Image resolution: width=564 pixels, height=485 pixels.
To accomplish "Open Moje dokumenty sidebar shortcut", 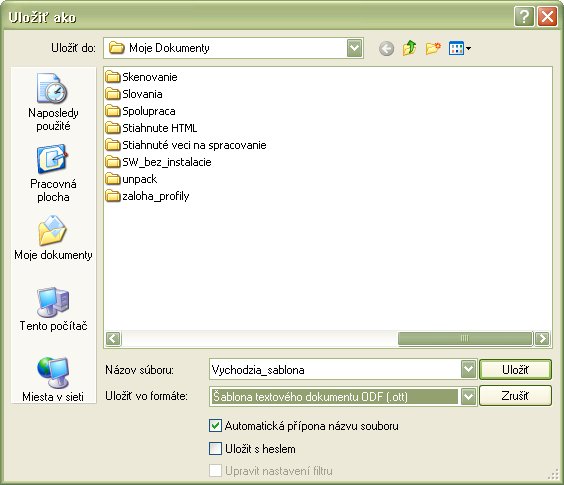I will [53, 238].
